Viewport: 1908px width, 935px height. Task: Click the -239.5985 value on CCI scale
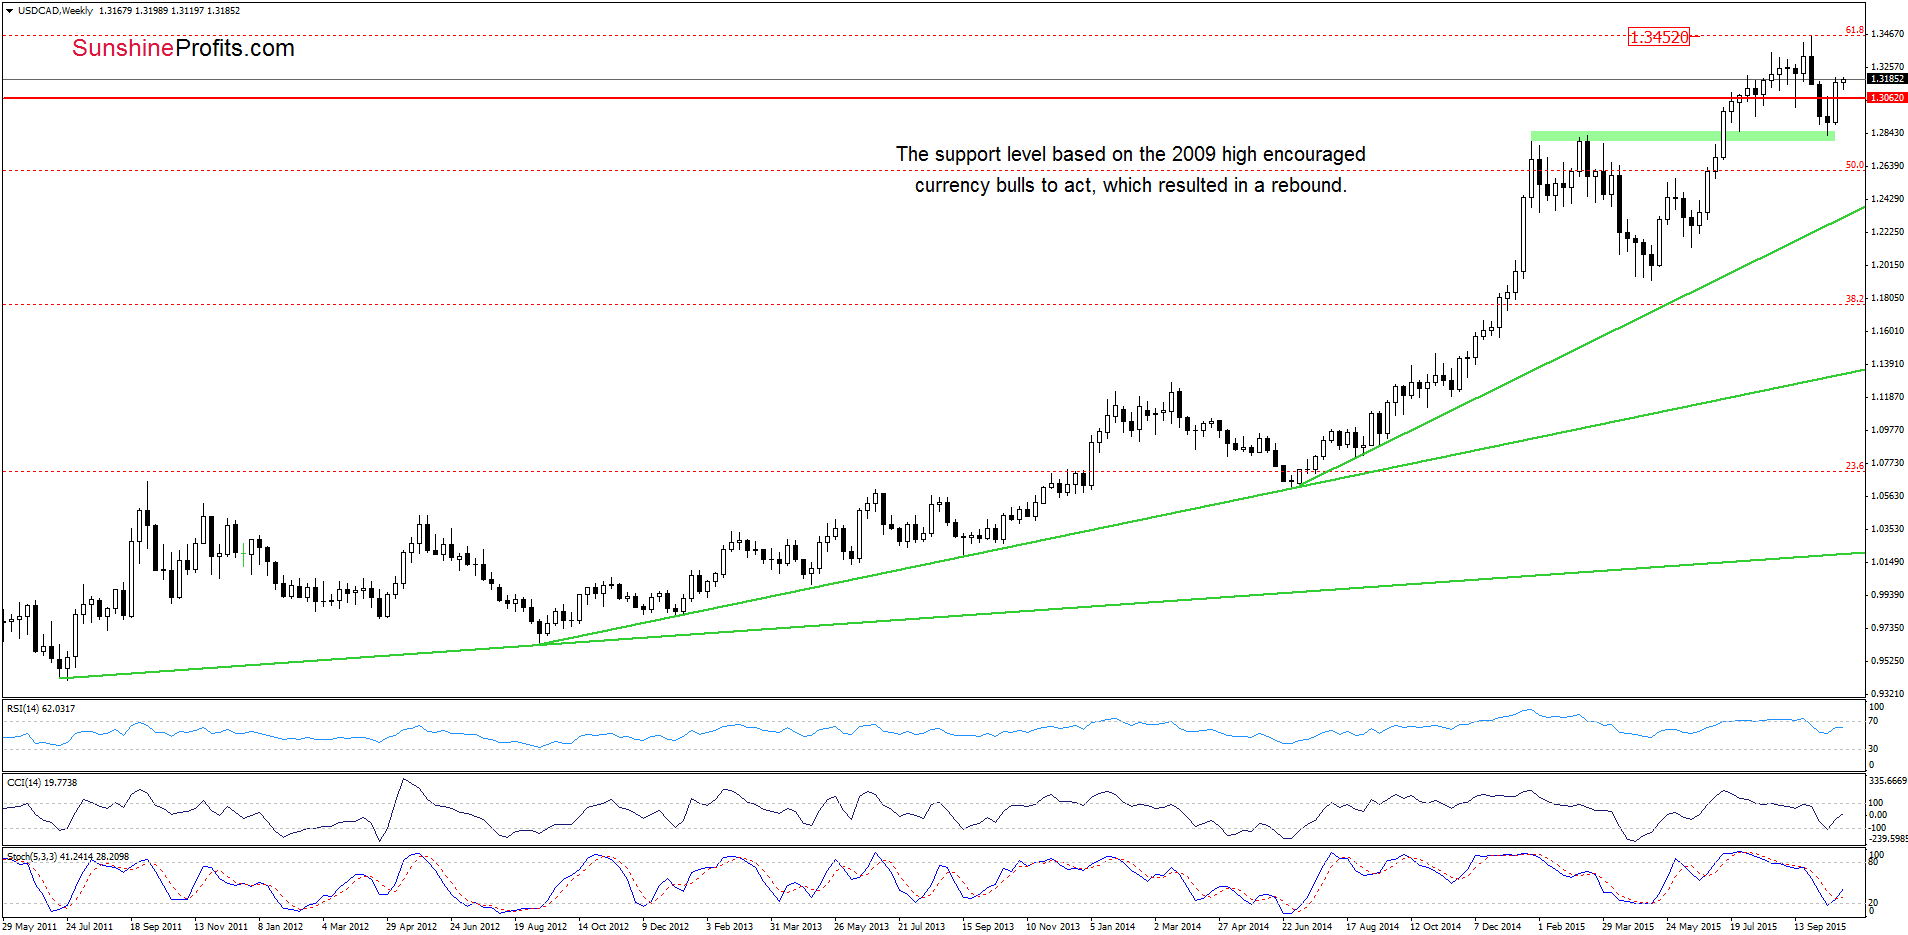pyautogui.click(x=1888, y=839)
